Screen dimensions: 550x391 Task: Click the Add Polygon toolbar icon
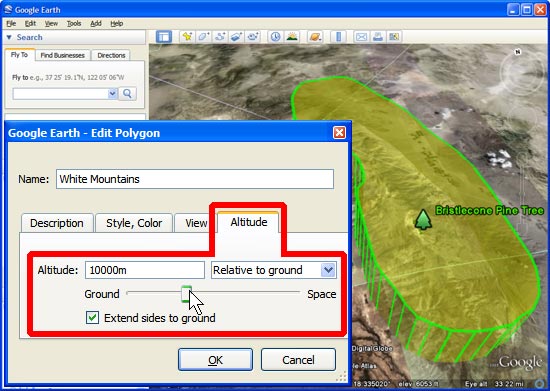click(203, 36)
